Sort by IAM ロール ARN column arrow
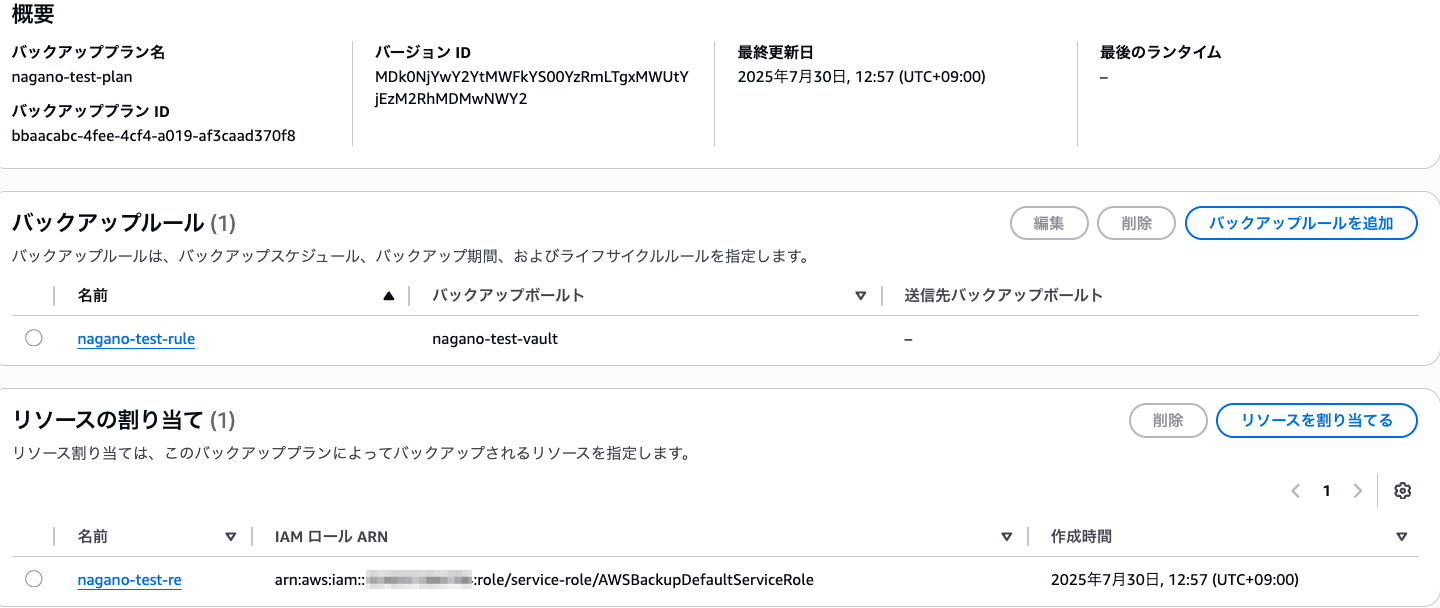 [1007, 537]
